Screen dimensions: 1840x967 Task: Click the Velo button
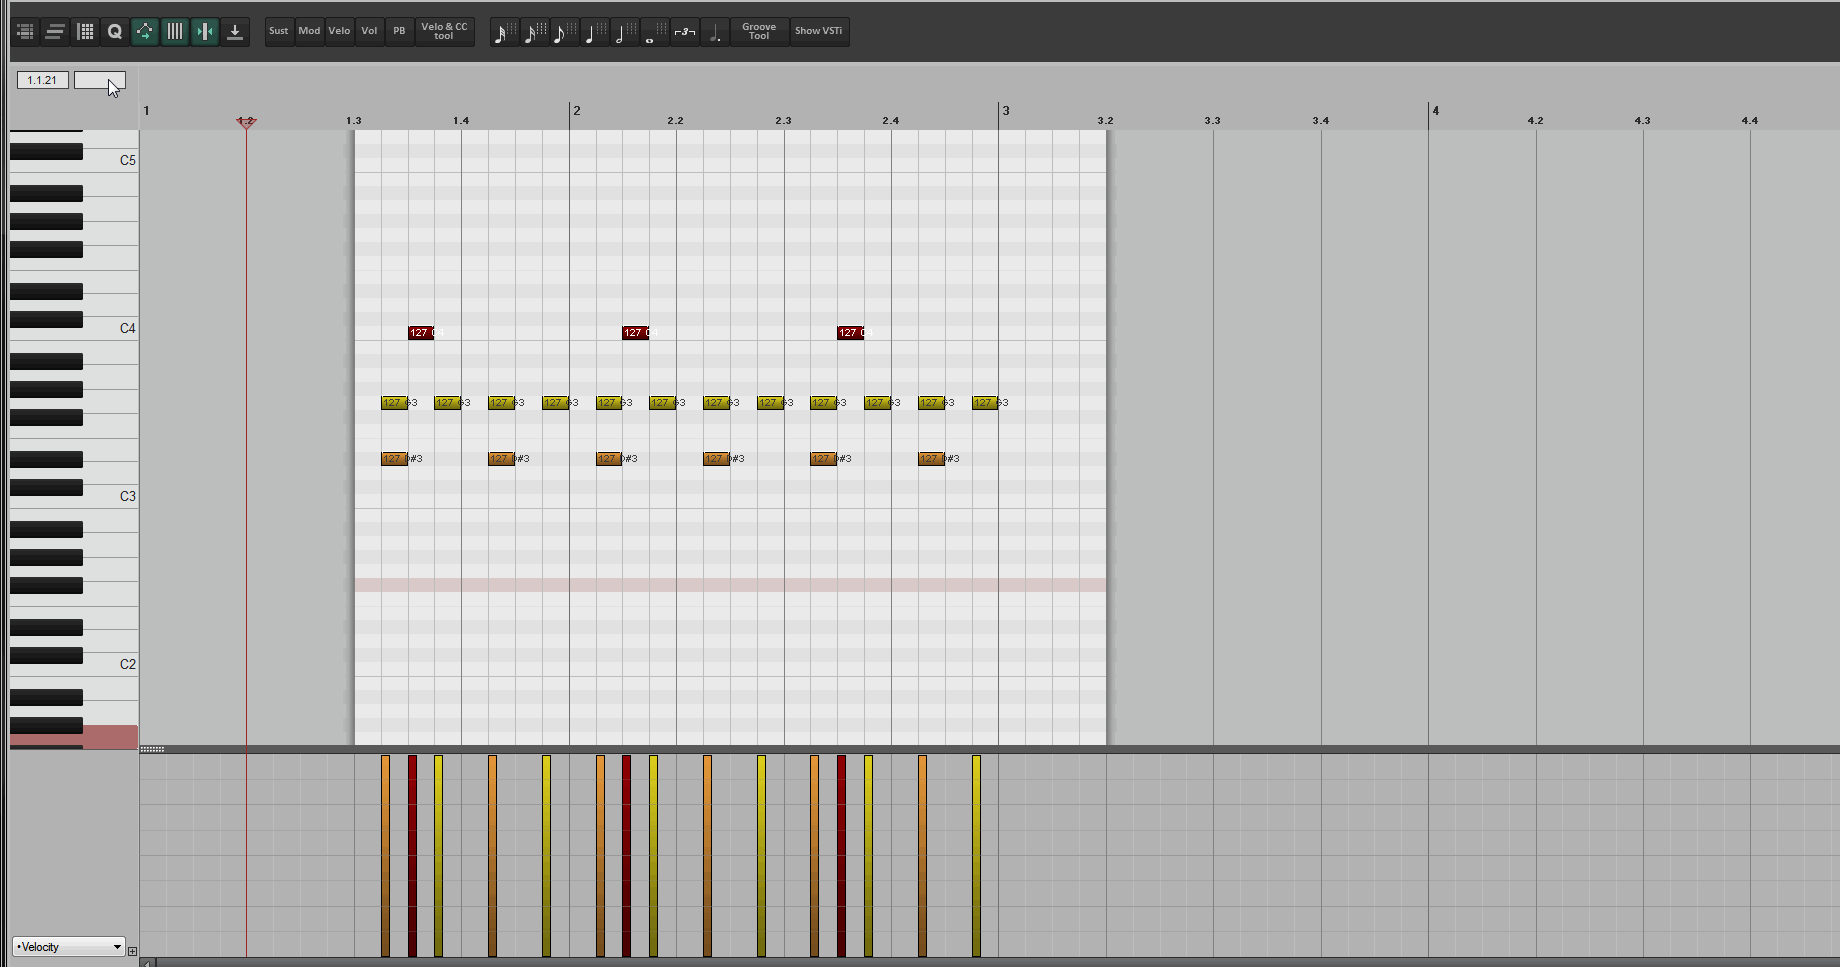pos(339,31)
